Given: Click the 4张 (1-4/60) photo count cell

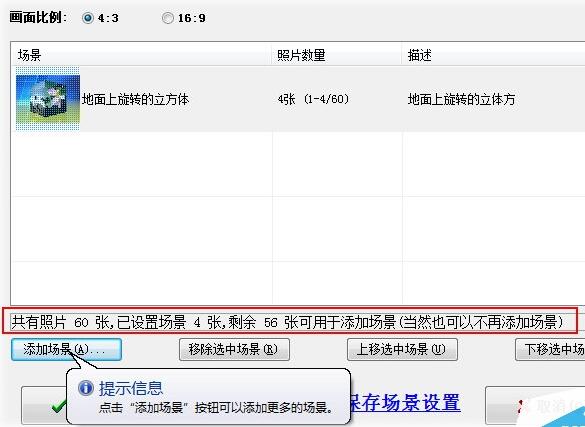Looking at the screenshot, I should tap(313, 99).
